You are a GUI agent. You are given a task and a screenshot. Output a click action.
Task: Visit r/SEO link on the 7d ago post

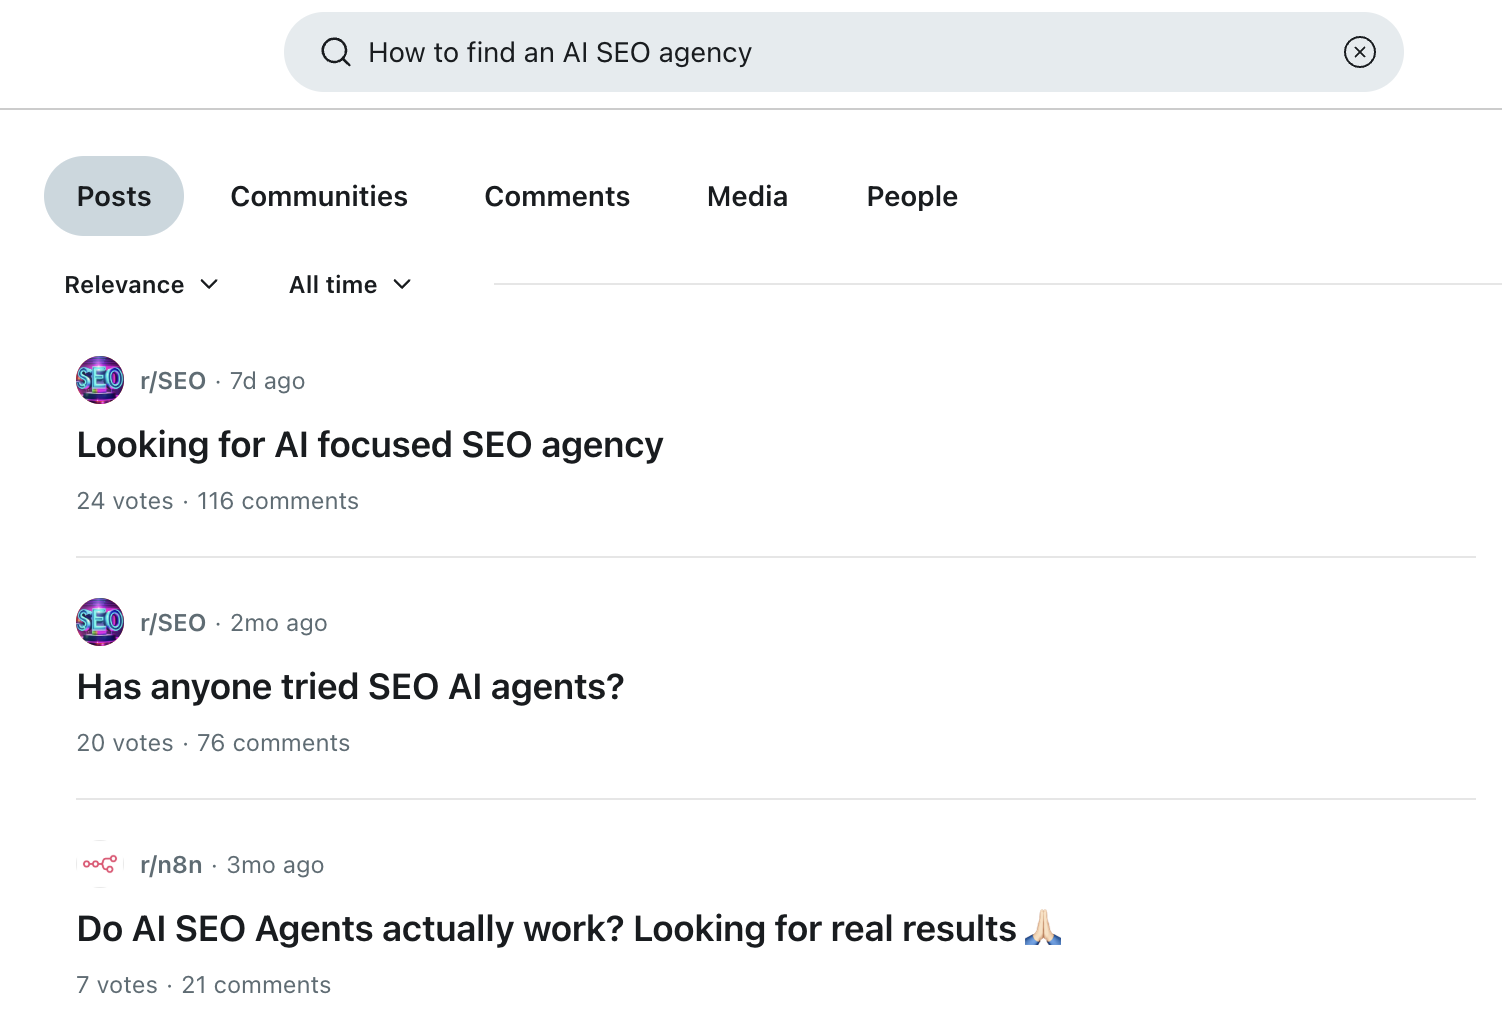pos(173,381)
